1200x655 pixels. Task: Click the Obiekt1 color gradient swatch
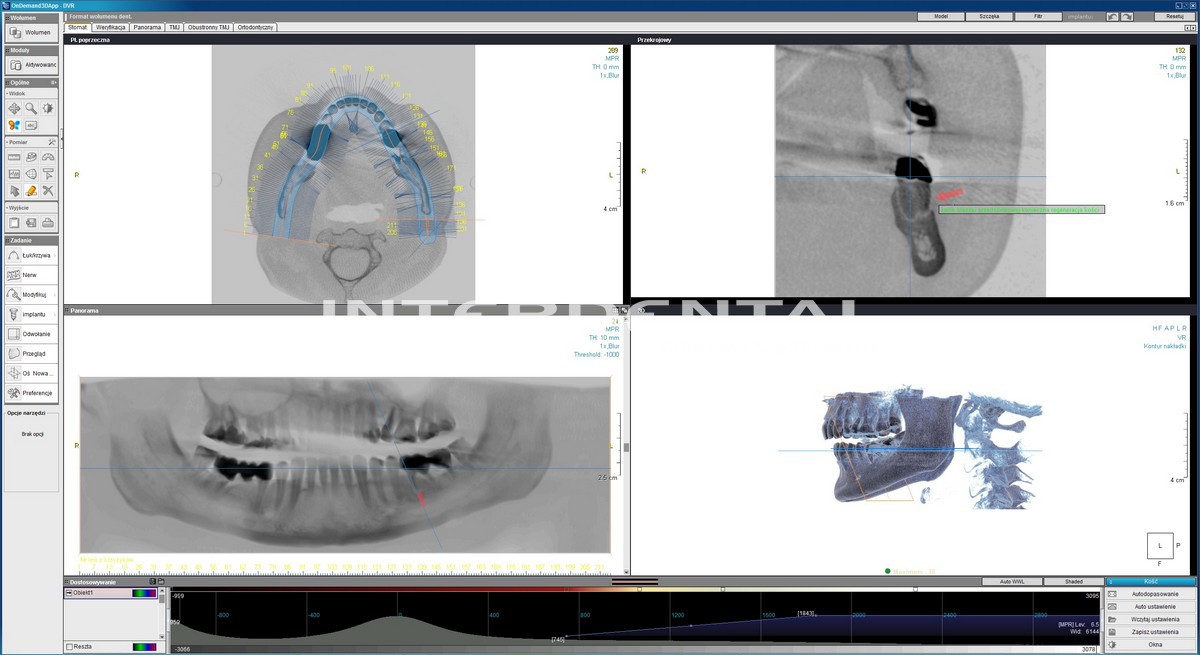coord(145,593)
